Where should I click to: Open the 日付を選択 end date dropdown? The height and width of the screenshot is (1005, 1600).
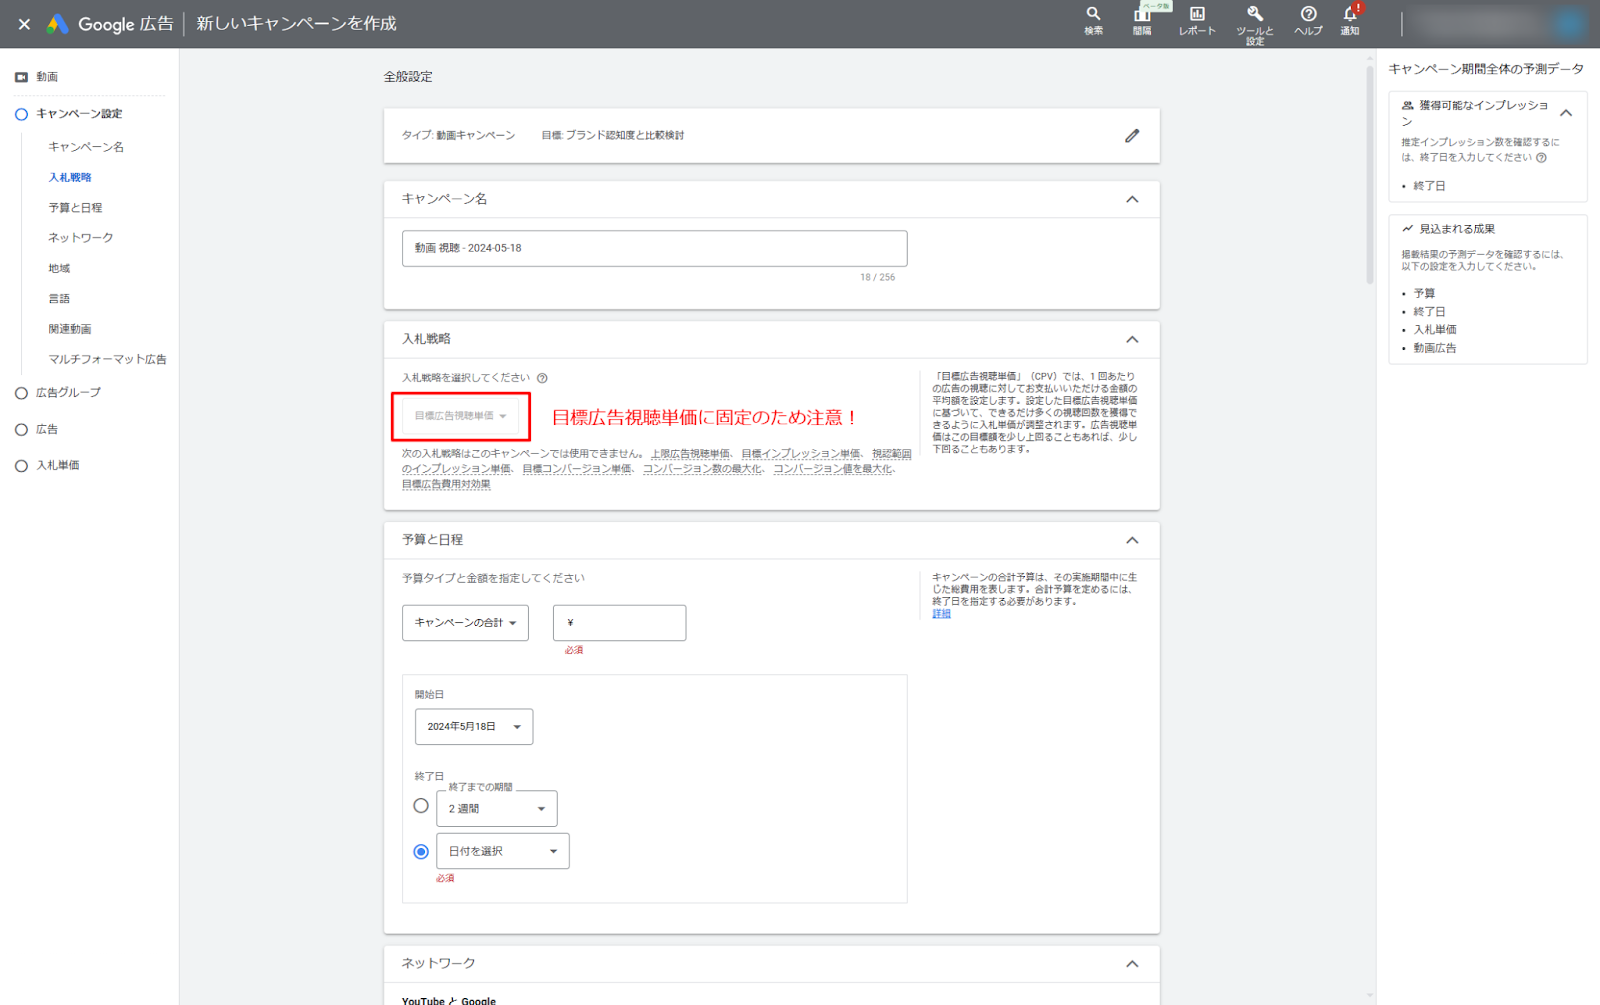[503, 851]
